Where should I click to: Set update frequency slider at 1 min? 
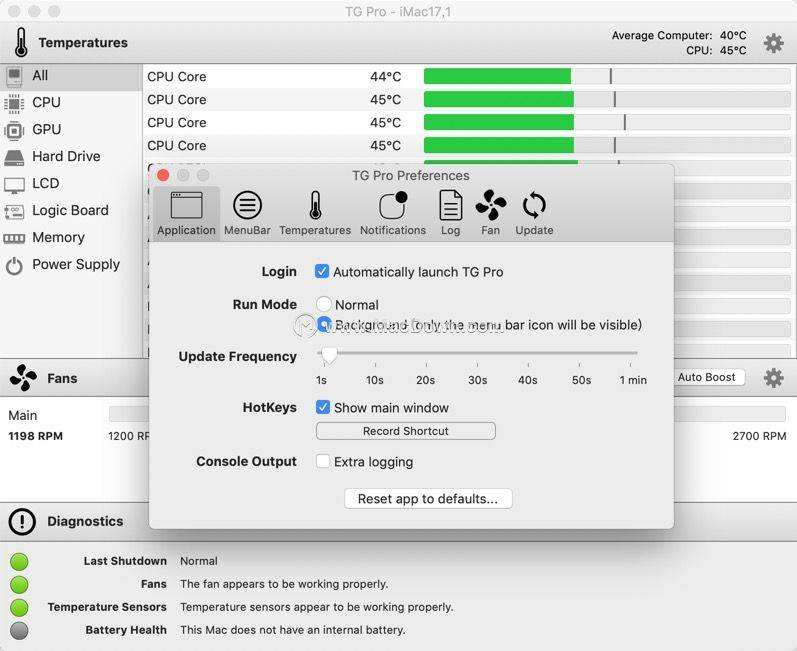631,353
